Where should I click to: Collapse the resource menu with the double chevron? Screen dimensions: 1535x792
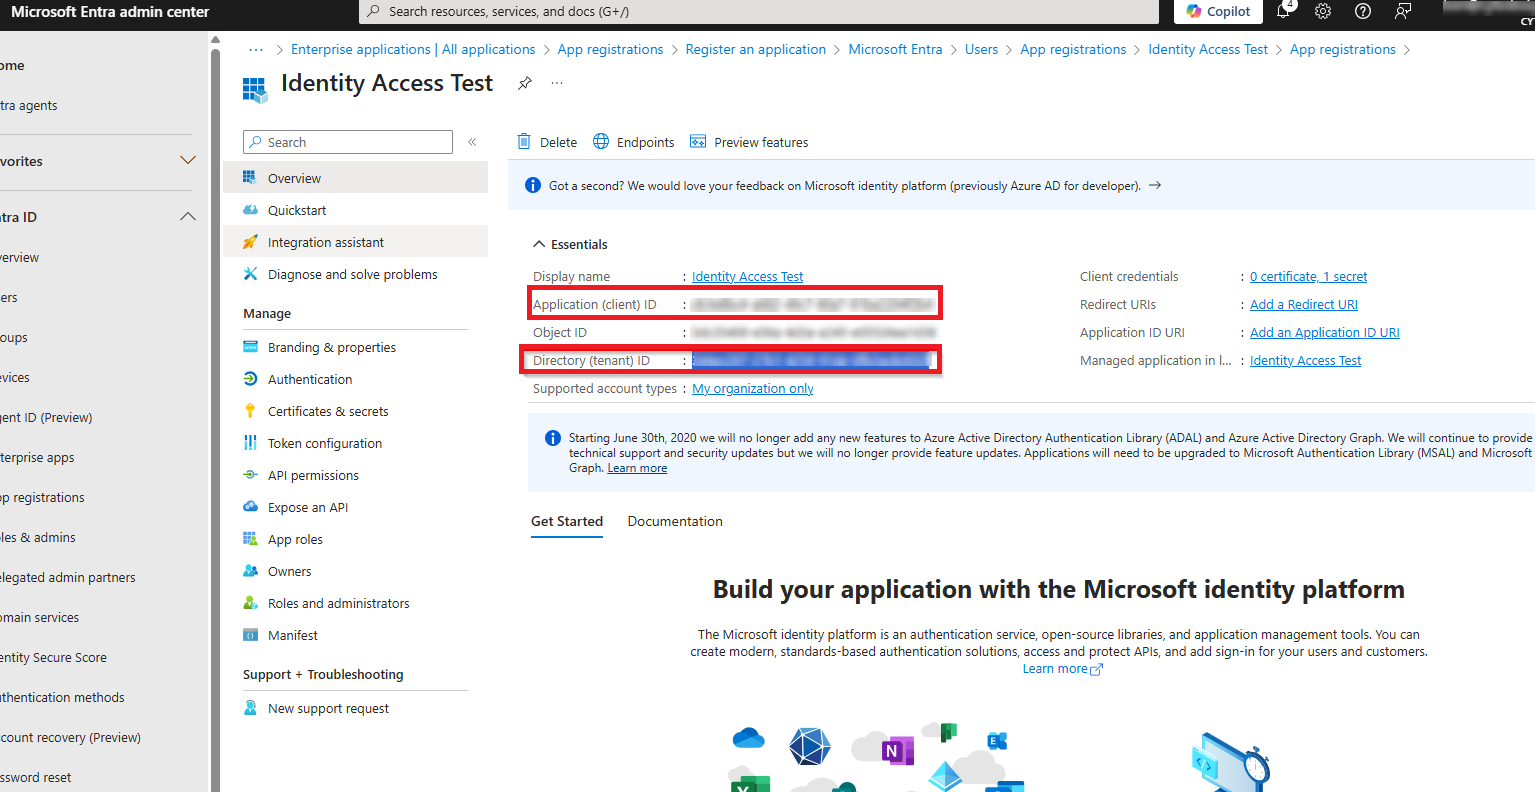[x=472, y=142]
